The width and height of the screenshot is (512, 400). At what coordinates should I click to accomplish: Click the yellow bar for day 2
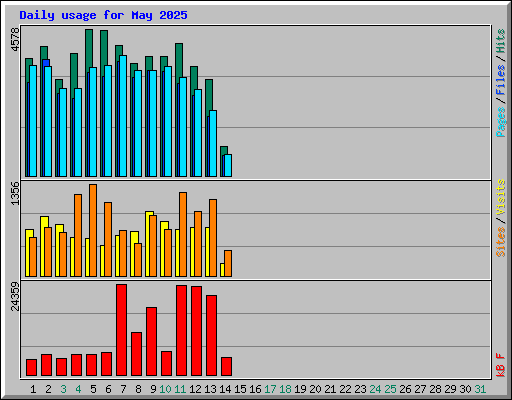[43, 247]
